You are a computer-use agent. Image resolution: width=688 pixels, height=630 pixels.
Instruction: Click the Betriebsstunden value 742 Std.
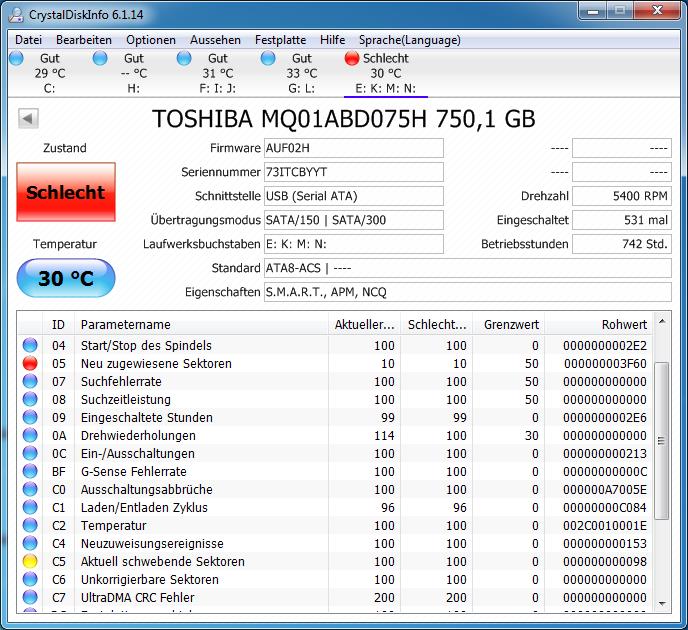pyautogui.click(x=622, y=244)
